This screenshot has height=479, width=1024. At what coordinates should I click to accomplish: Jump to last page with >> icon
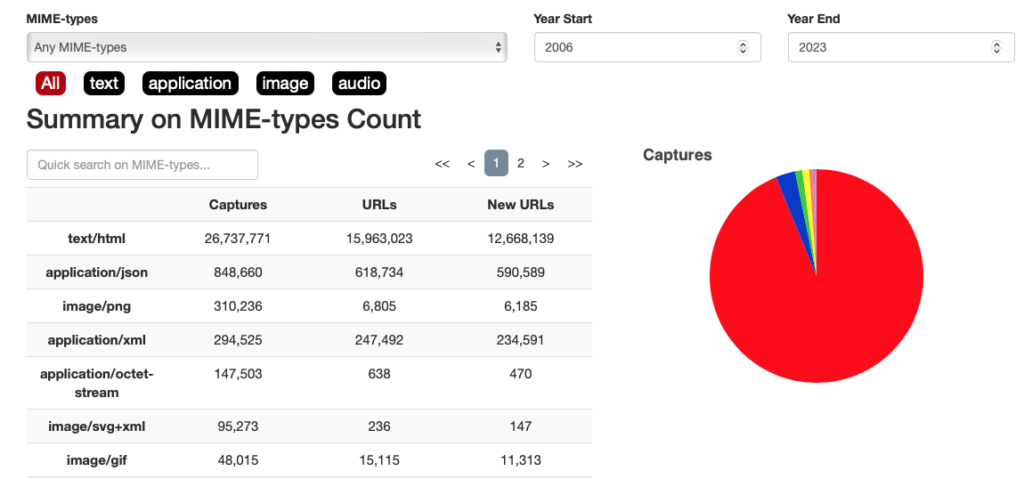tap(575, 164)
